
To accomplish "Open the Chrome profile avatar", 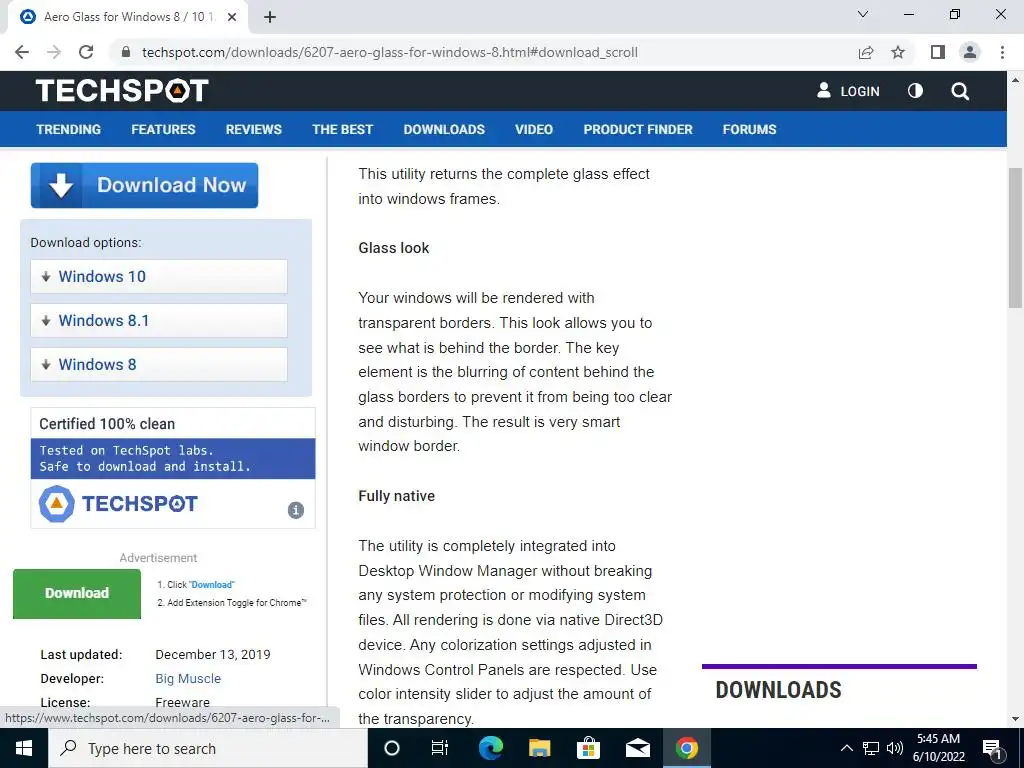I will pyautogui.click(x=970, y=52).
